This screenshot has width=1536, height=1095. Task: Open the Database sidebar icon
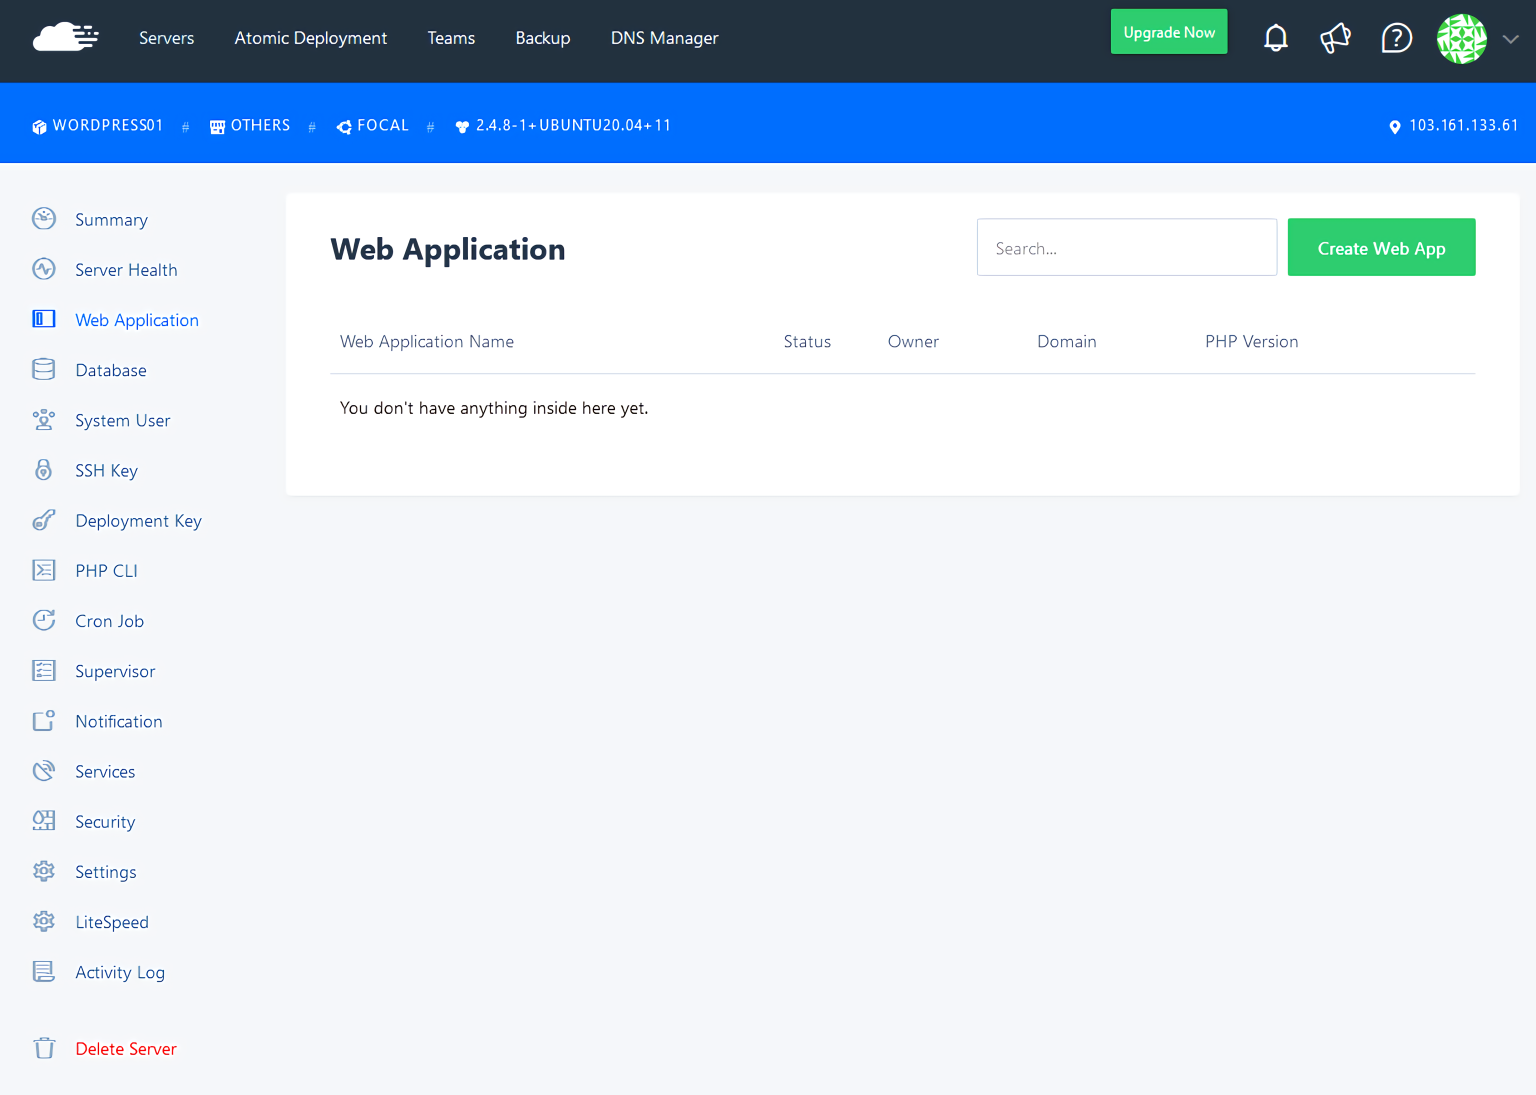pyautogui.click(x=44, y=369)
